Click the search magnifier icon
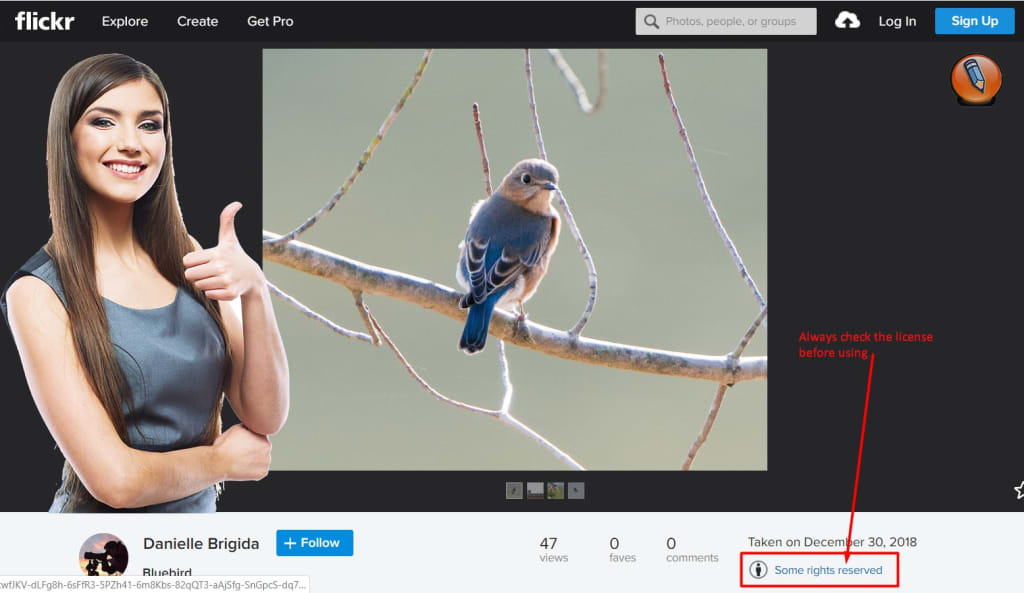This screenshot has width=1024, height=593. click(651, 22)
